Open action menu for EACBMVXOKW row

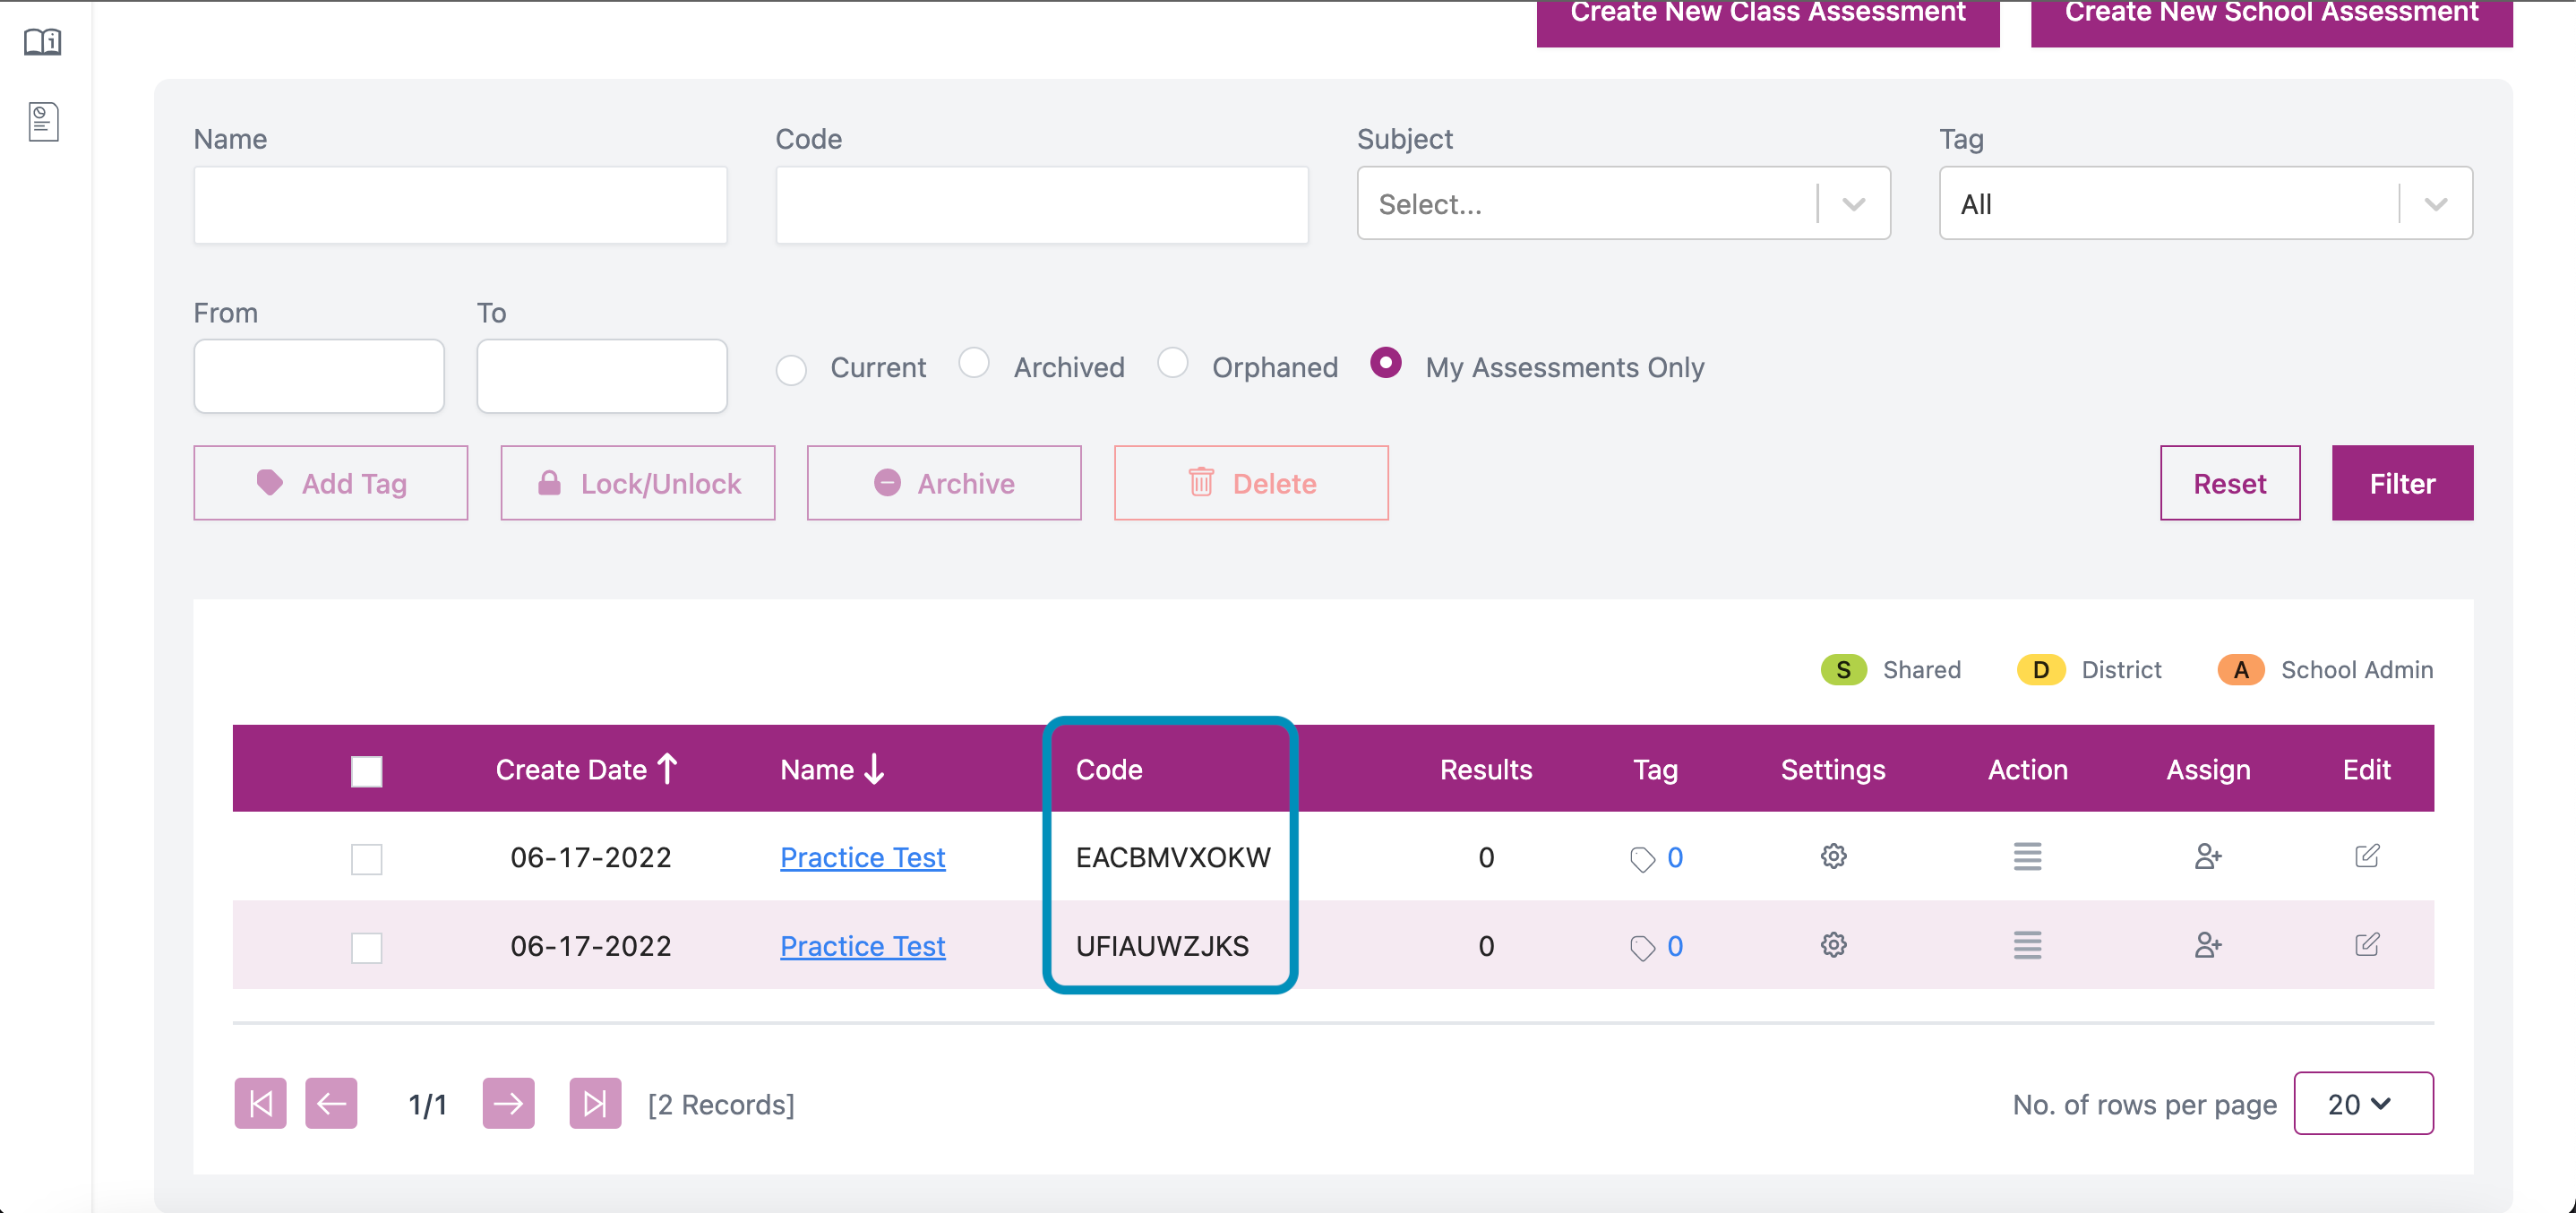pos(2027,856)
